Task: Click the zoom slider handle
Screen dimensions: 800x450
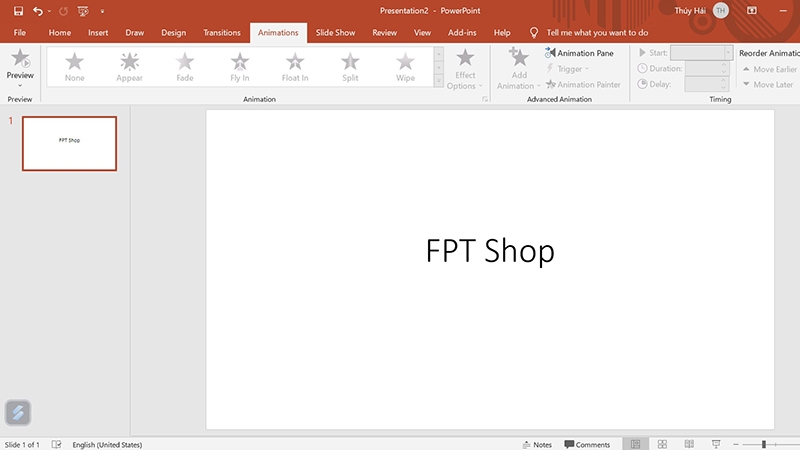Action: (x=764, y=444)
